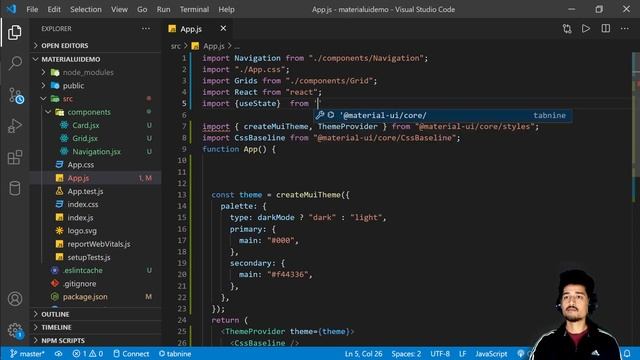Open the View menu

tap(119, 9)
